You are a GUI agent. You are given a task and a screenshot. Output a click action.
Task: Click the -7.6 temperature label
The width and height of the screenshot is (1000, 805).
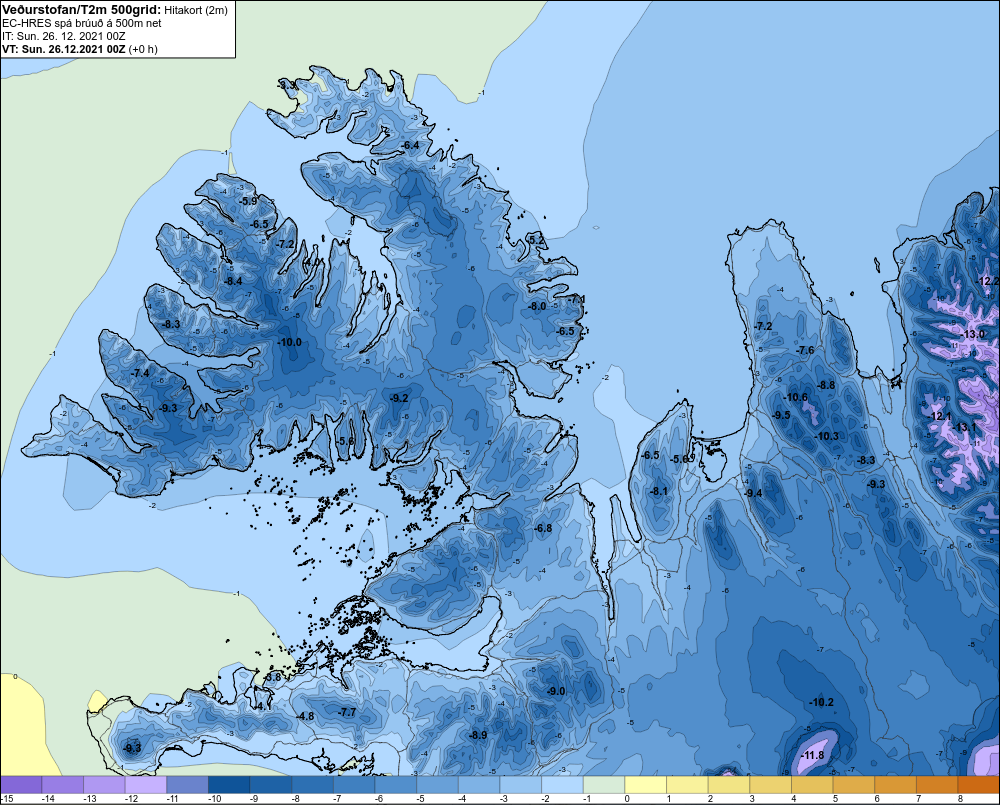tap(805, 350)
